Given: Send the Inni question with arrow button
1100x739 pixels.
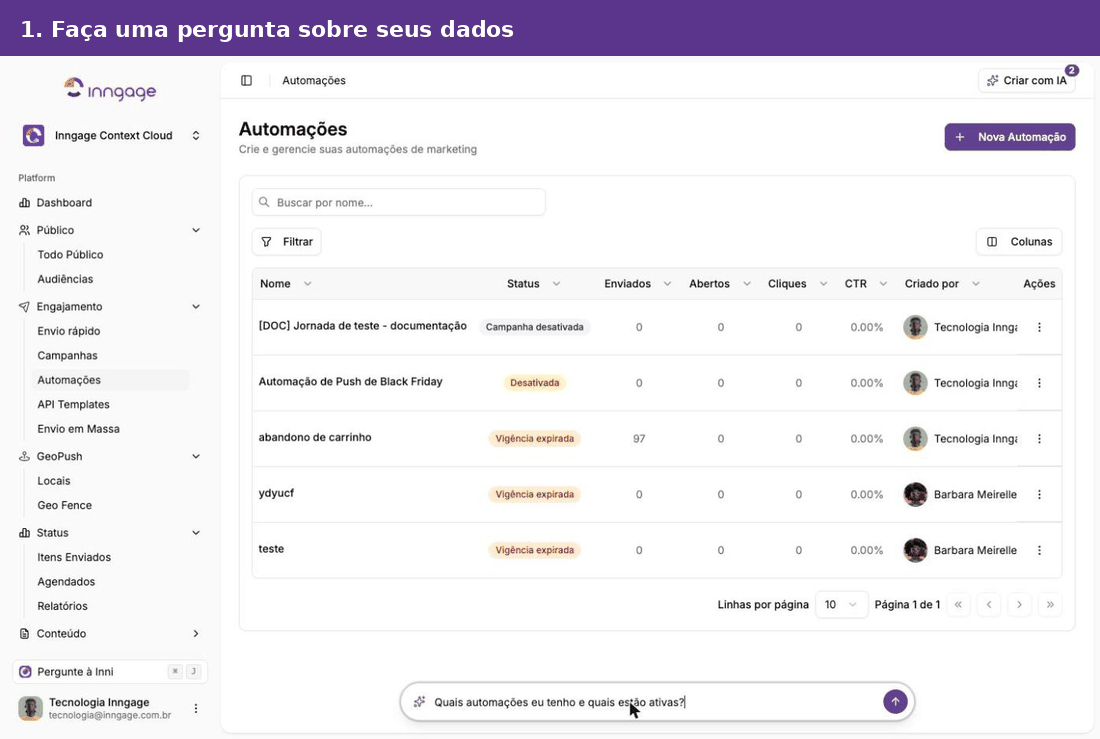Looking at the screenshot, I should [x=895, y=702].
